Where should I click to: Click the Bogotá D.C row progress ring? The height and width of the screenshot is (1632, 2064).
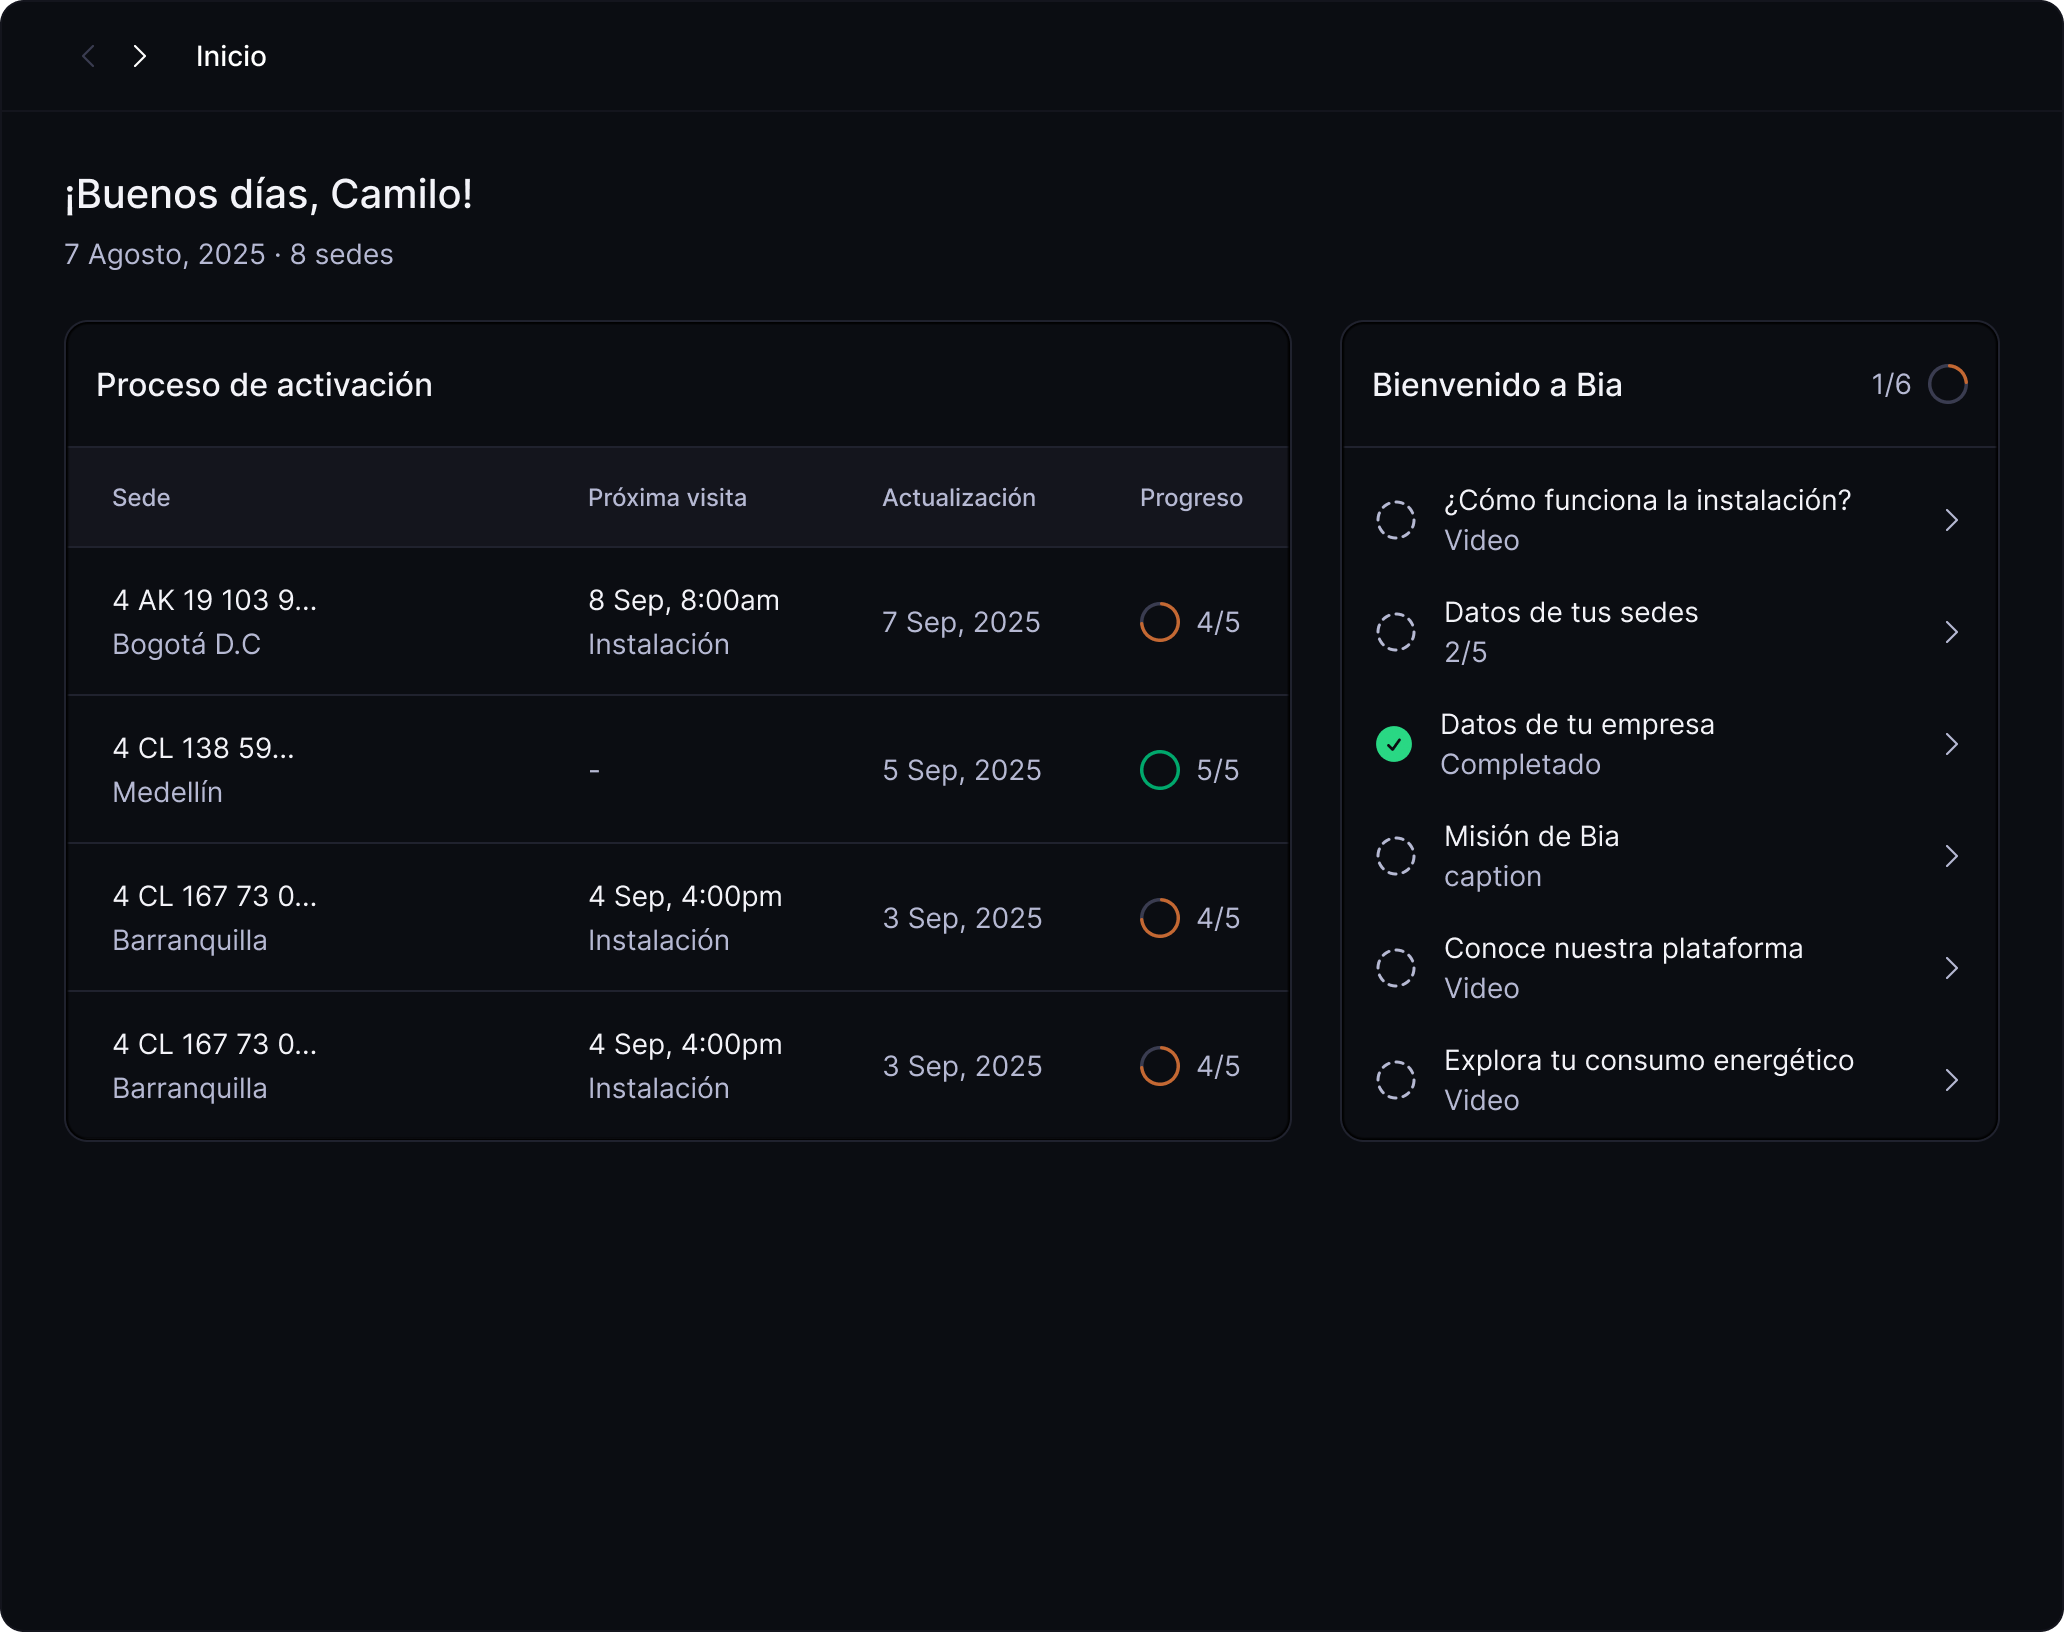[1159, 622]
